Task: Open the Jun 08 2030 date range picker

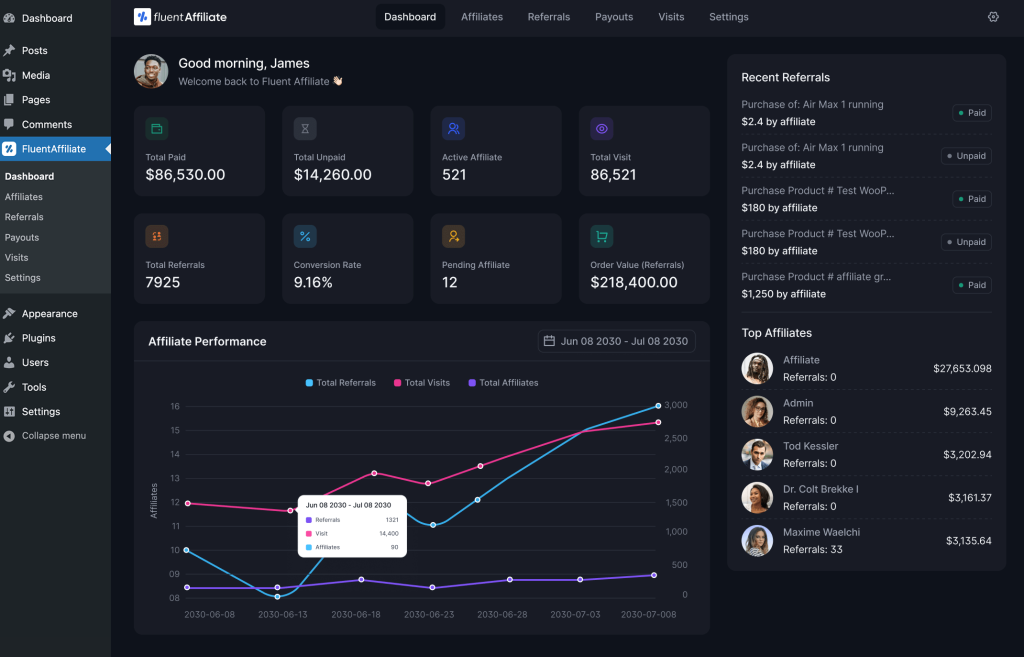Action: pos(616,341)
